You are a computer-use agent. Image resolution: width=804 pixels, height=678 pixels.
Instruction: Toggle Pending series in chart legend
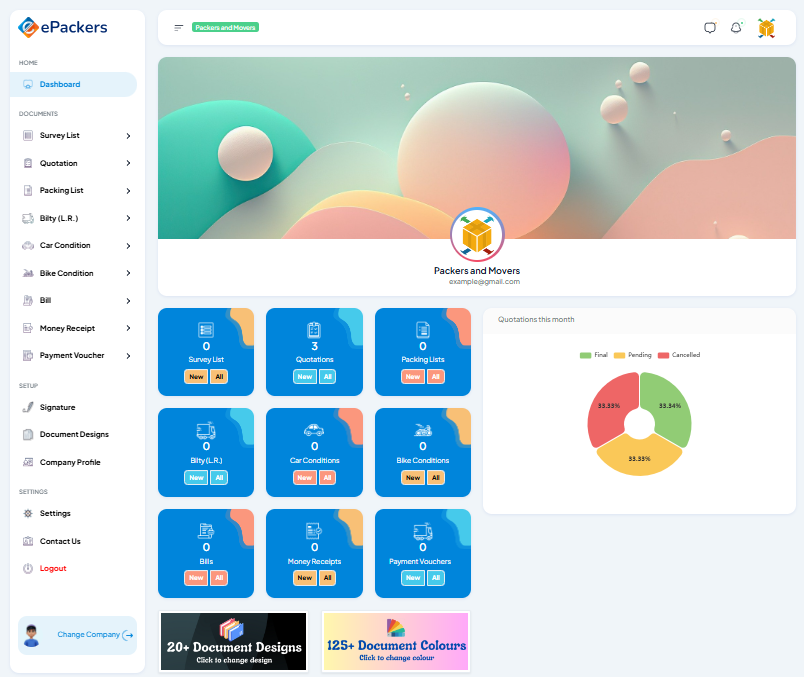pyautogui.click(x=632, y=355)
